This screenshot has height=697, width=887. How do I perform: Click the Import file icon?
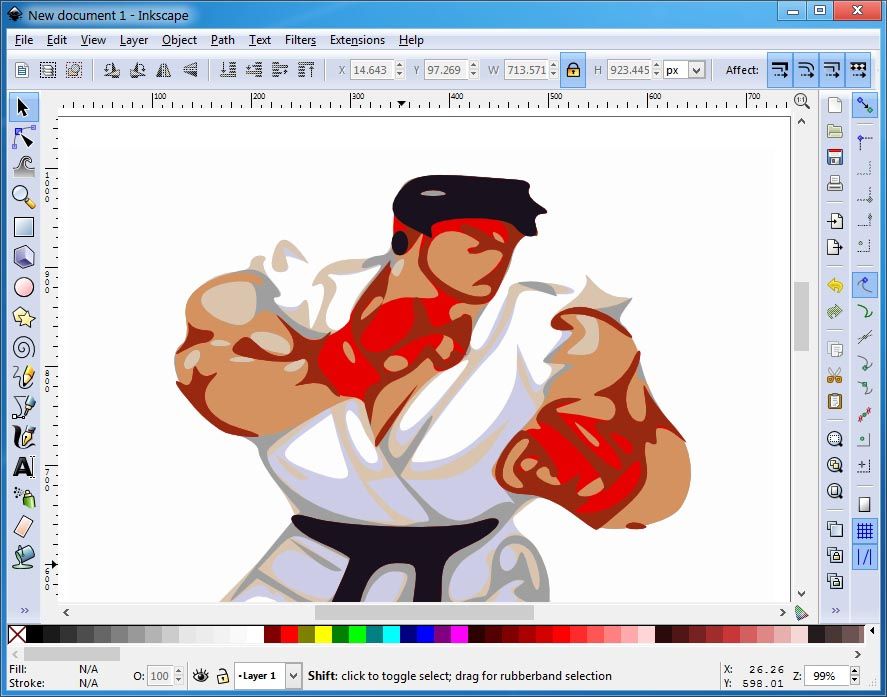pos(835,221)
